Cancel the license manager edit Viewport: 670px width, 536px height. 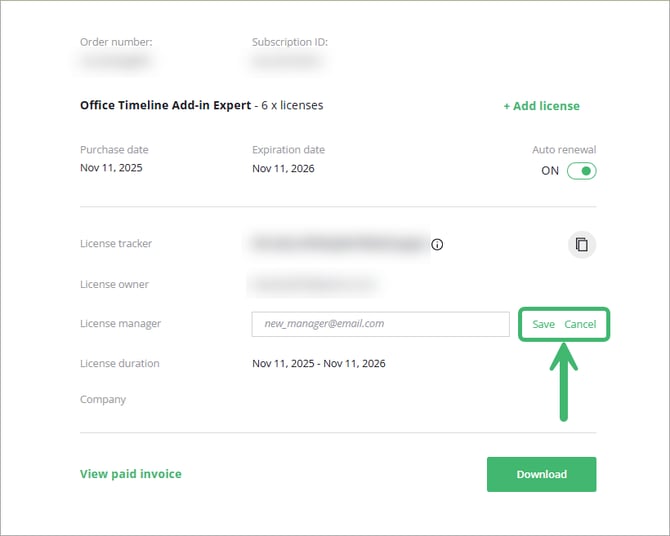pyautogui.click(x=580, y=324)
